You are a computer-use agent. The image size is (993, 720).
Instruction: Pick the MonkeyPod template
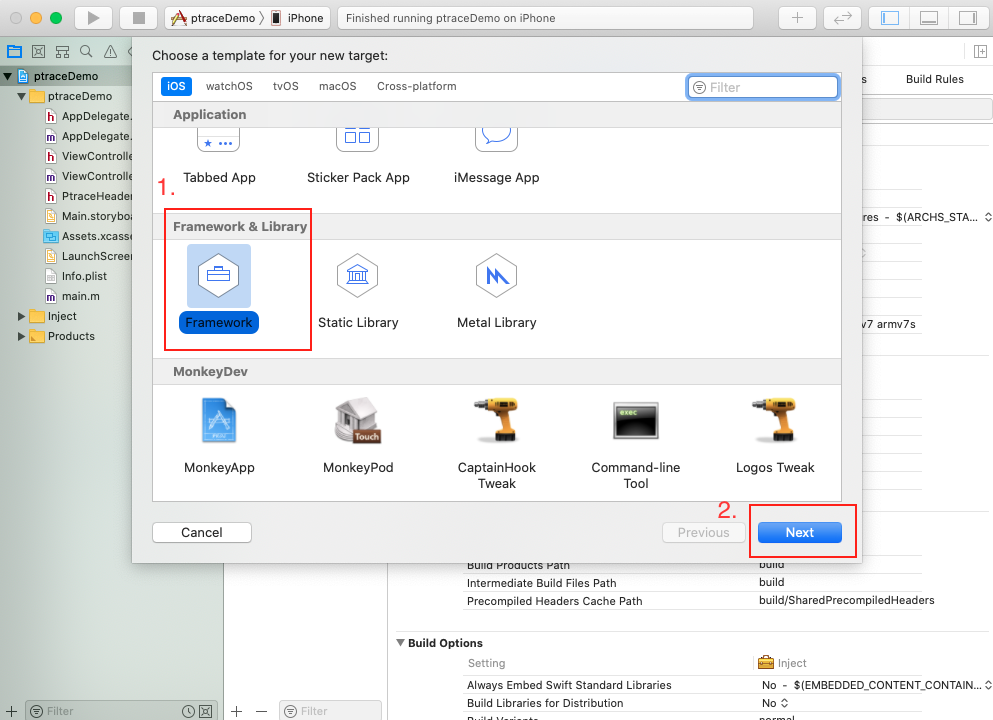click(358, 436)
